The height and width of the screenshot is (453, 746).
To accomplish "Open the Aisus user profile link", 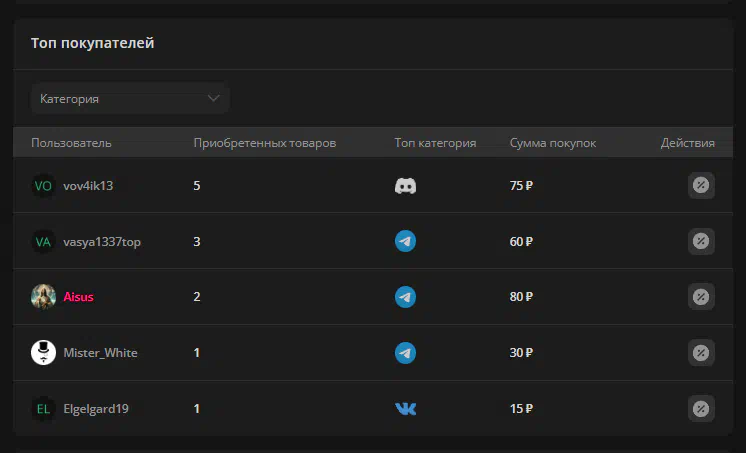I will (x=79, y=297).
